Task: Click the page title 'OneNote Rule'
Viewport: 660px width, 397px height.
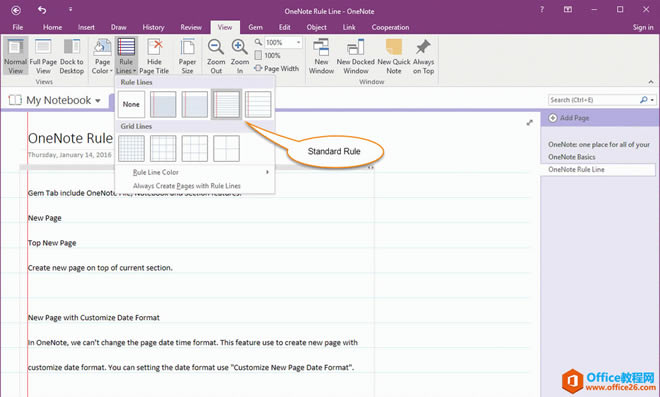Action: (x=70, y=138)
